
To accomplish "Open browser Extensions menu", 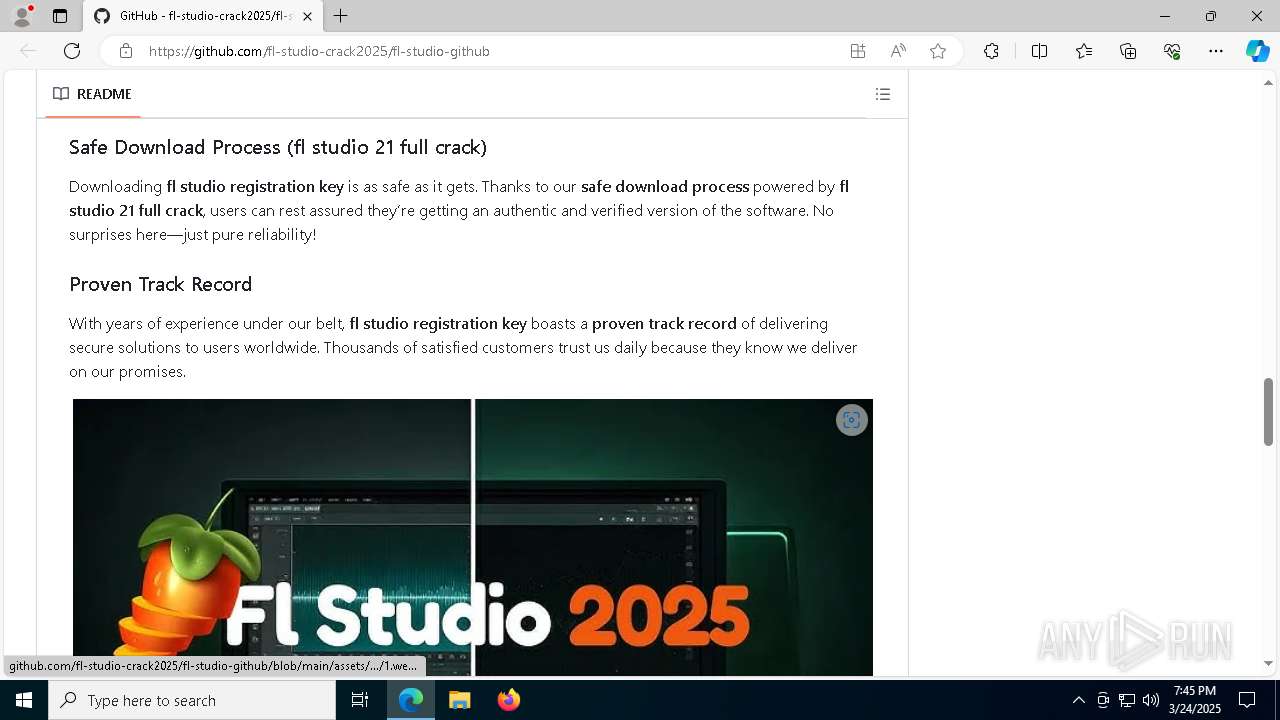I will [991, 51].
